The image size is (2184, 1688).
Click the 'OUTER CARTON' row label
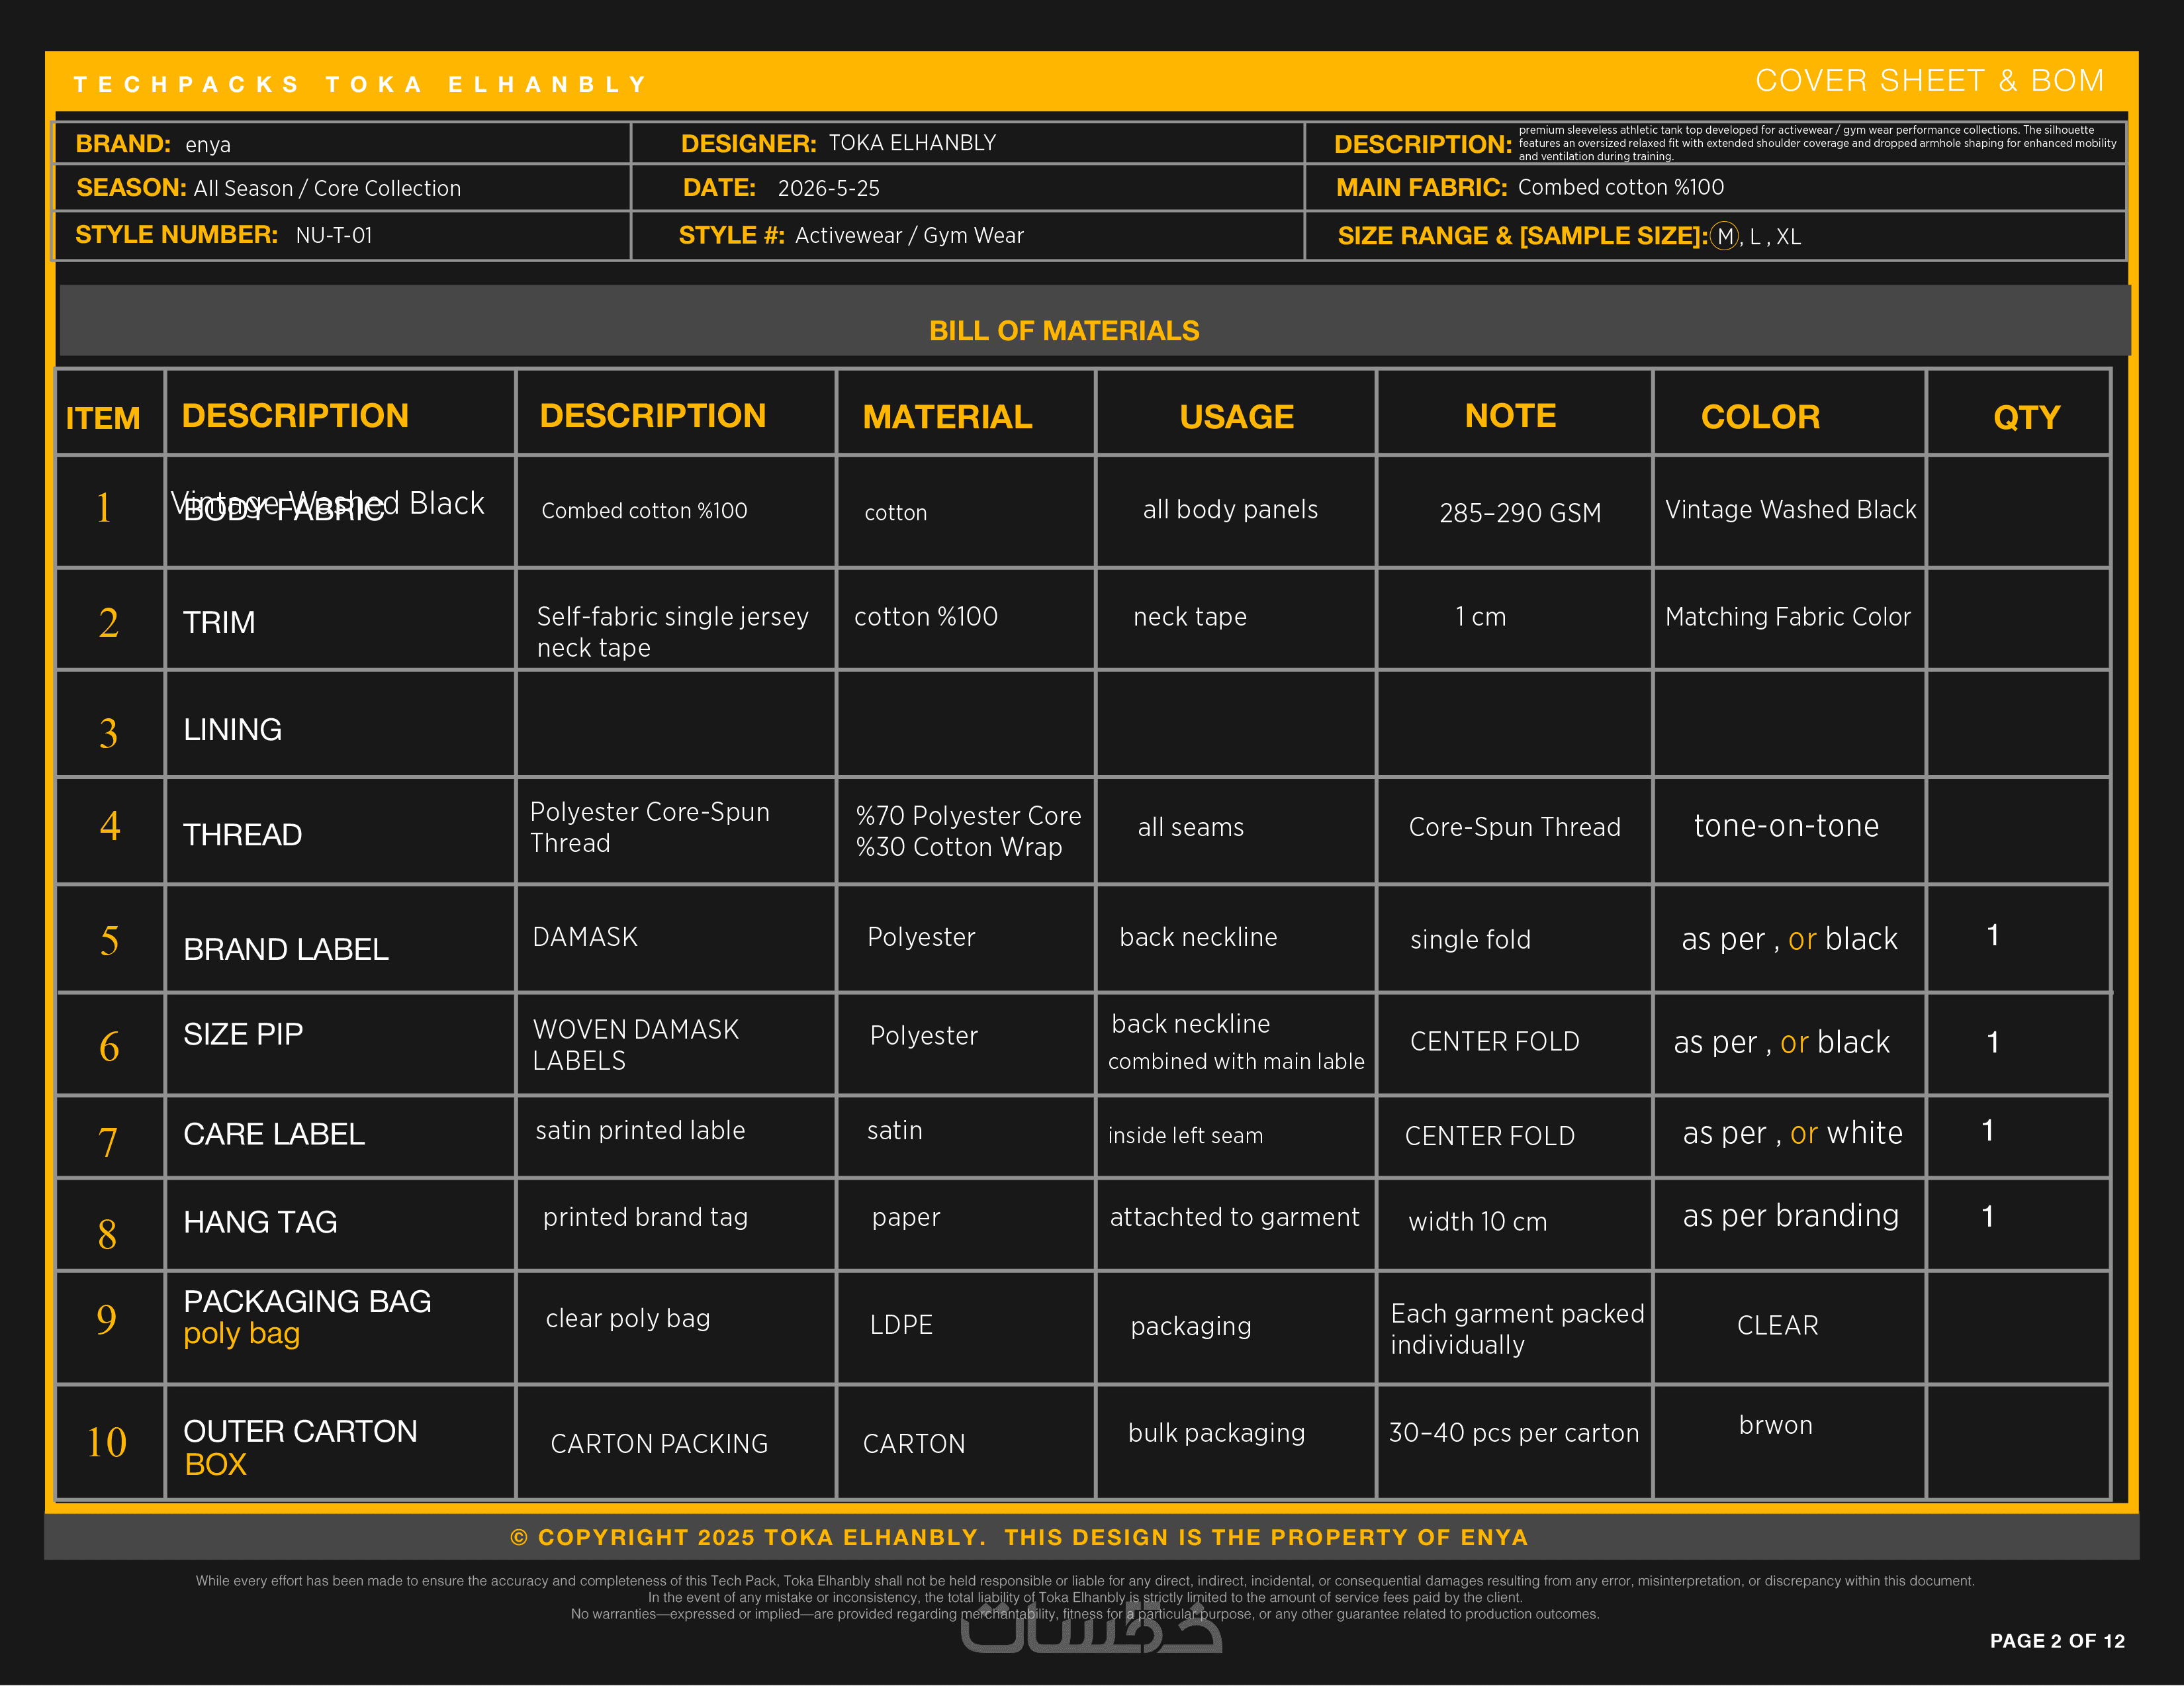[300, 1431]
